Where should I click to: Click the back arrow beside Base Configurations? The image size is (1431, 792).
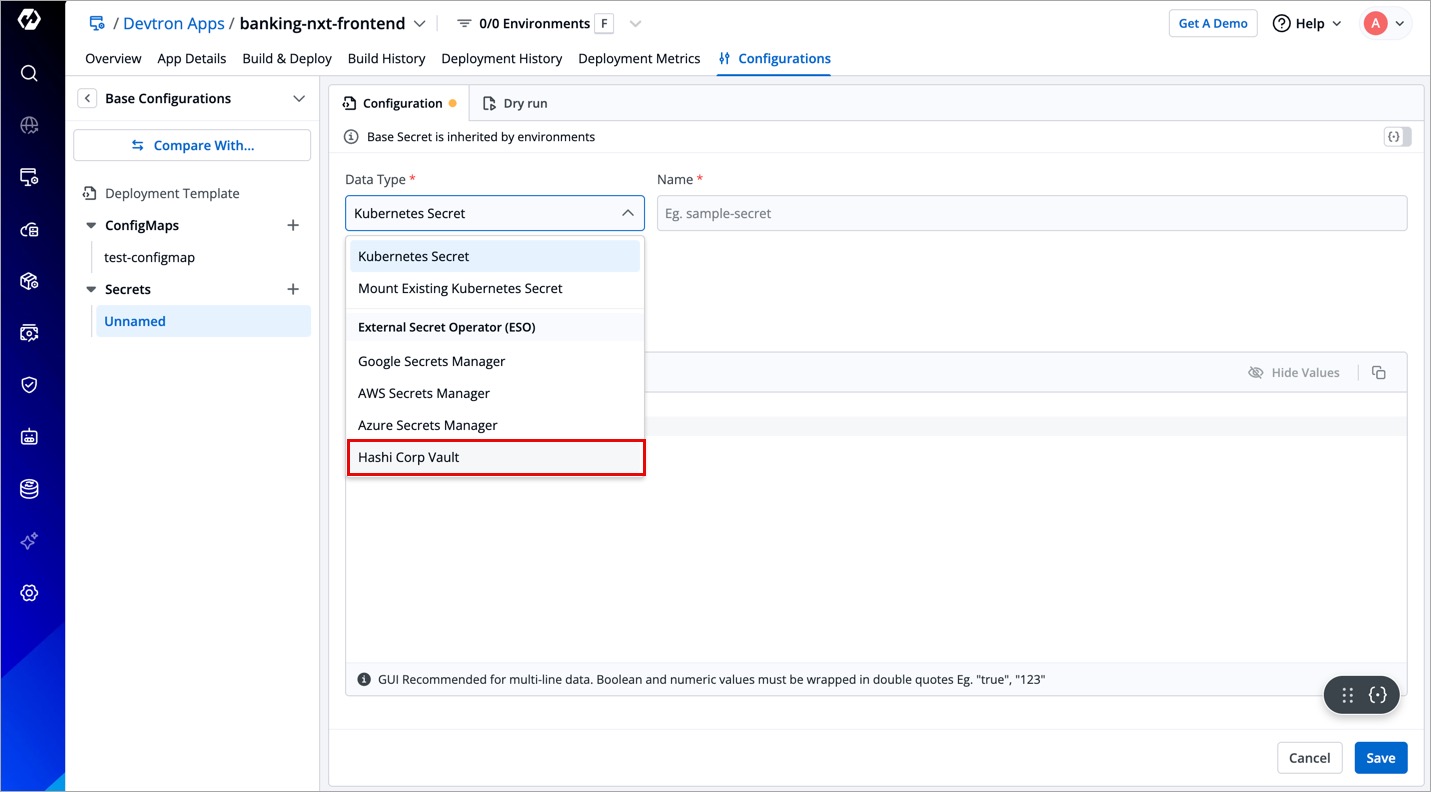(x=88, y=98)
